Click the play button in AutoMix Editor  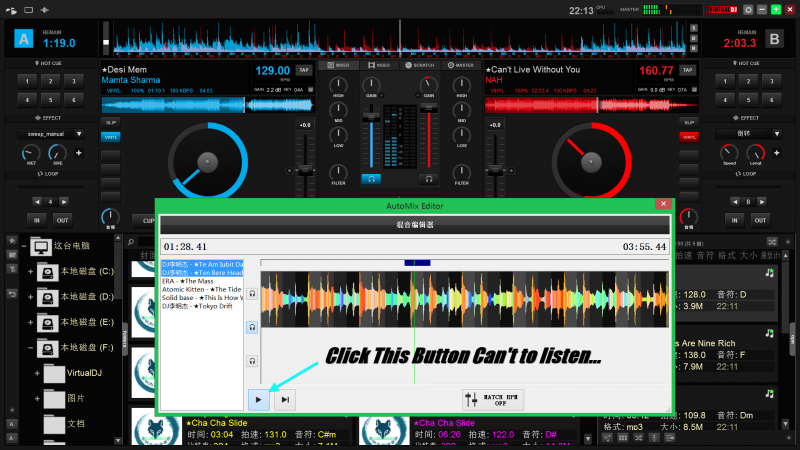coord(259,399)
